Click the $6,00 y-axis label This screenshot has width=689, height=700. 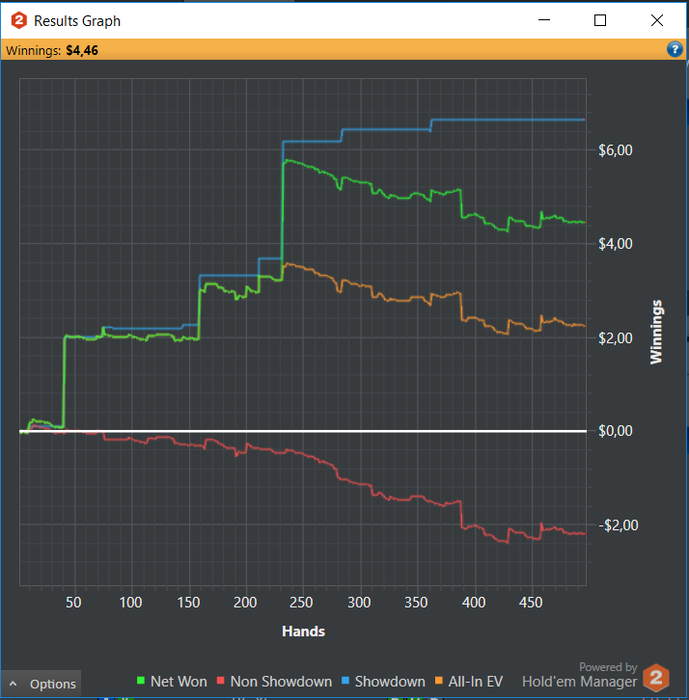click(615, 150)
